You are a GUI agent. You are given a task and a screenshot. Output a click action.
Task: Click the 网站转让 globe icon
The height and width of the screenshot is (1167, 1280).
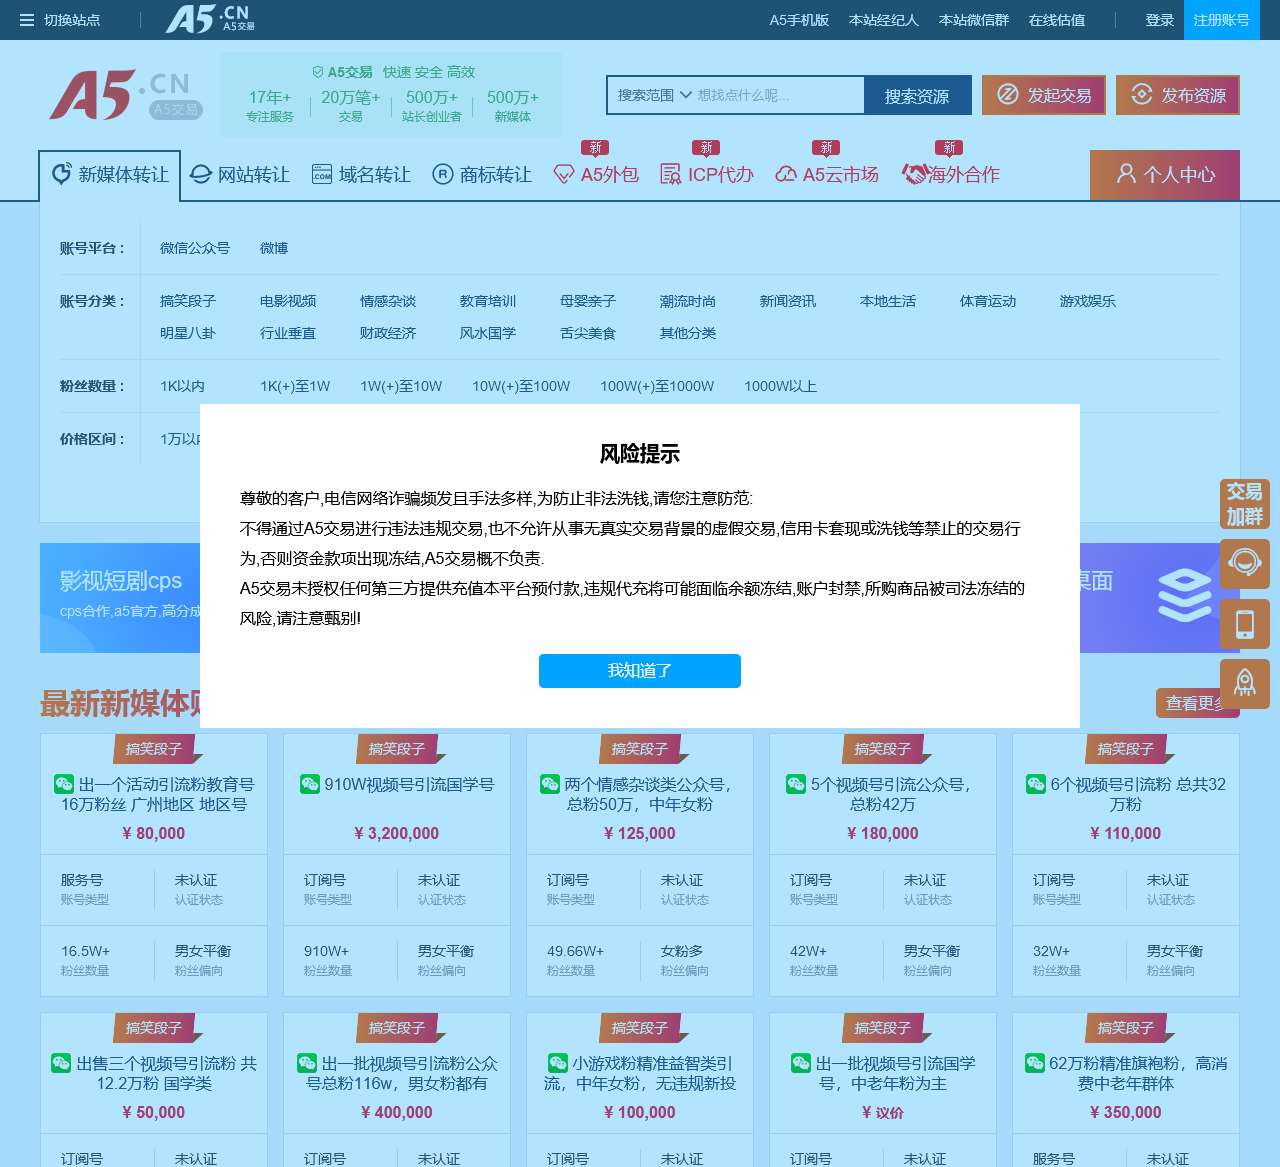pyautogui.click(x=201, y=175)
